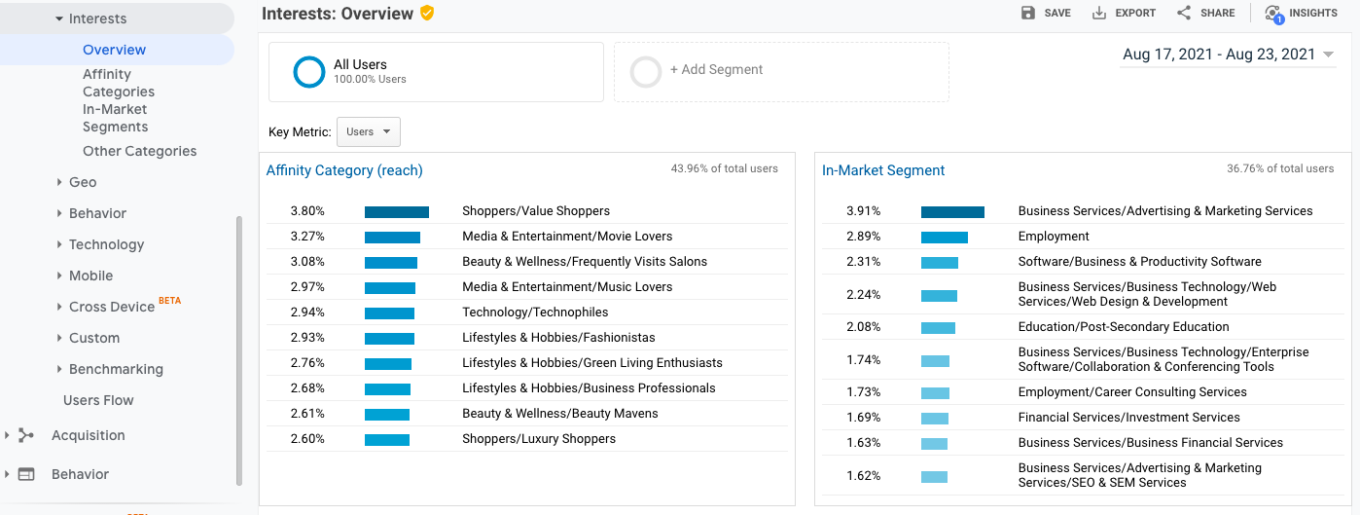Expand the sidebar Behavior item under Audience
Image resolution: width=1360 pixels, height=515 pixels.
[x=60, y=213]
